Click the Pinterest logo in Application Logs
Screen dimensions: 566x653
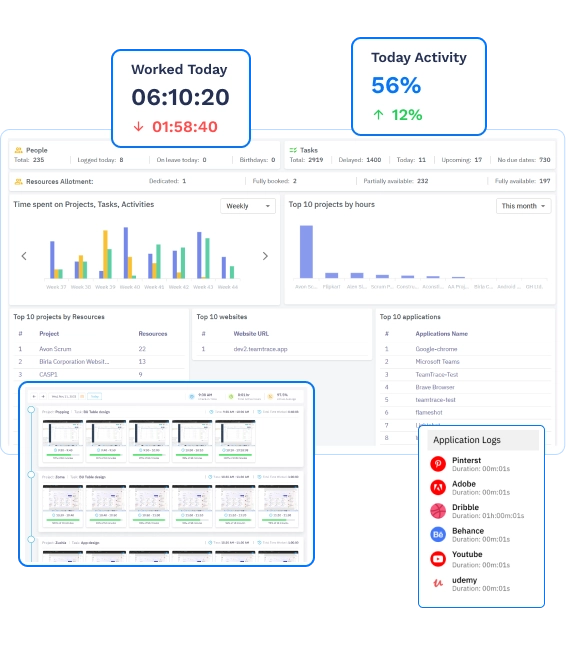point(438,464)
